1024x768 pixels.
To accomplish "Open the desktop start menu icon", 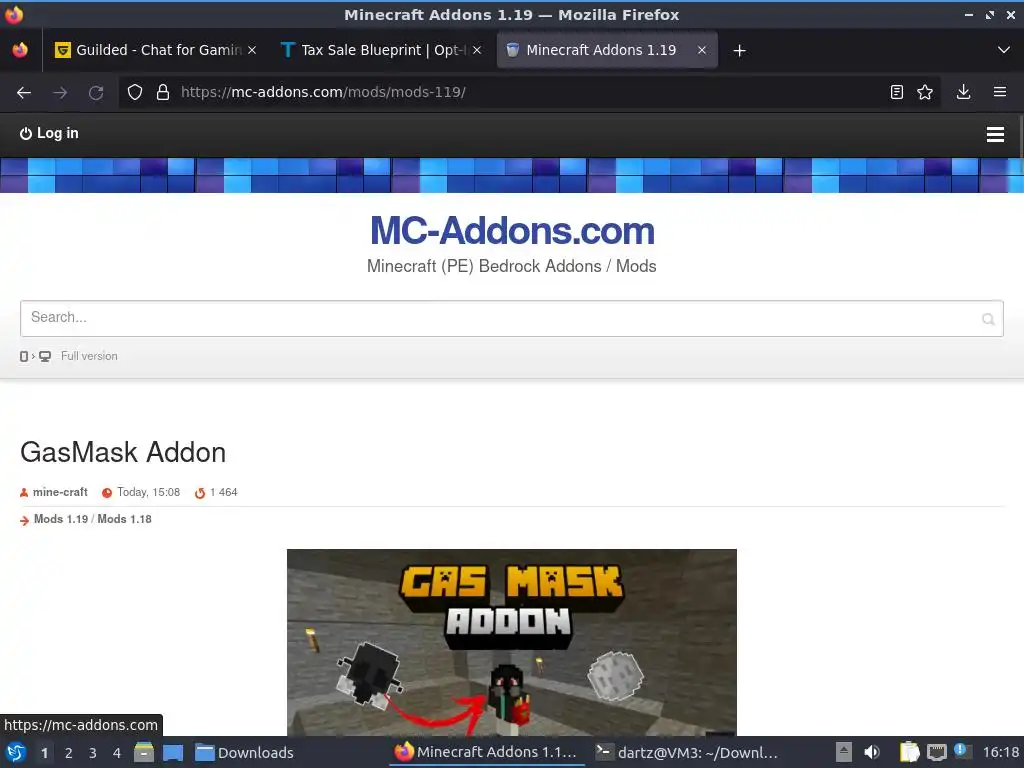I will [16, 752].
